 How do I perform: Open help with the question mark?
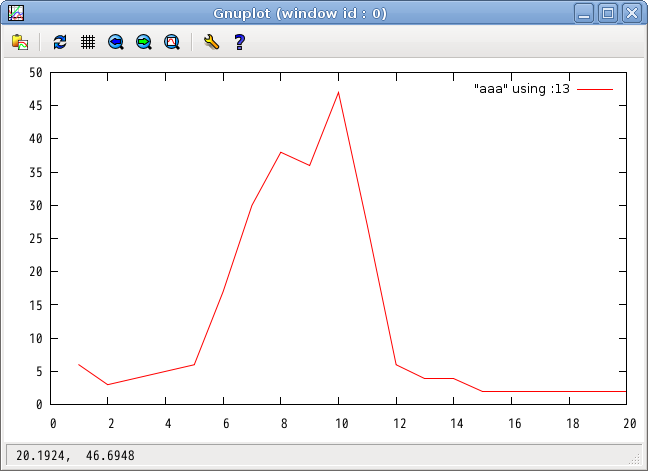point(239,43)
